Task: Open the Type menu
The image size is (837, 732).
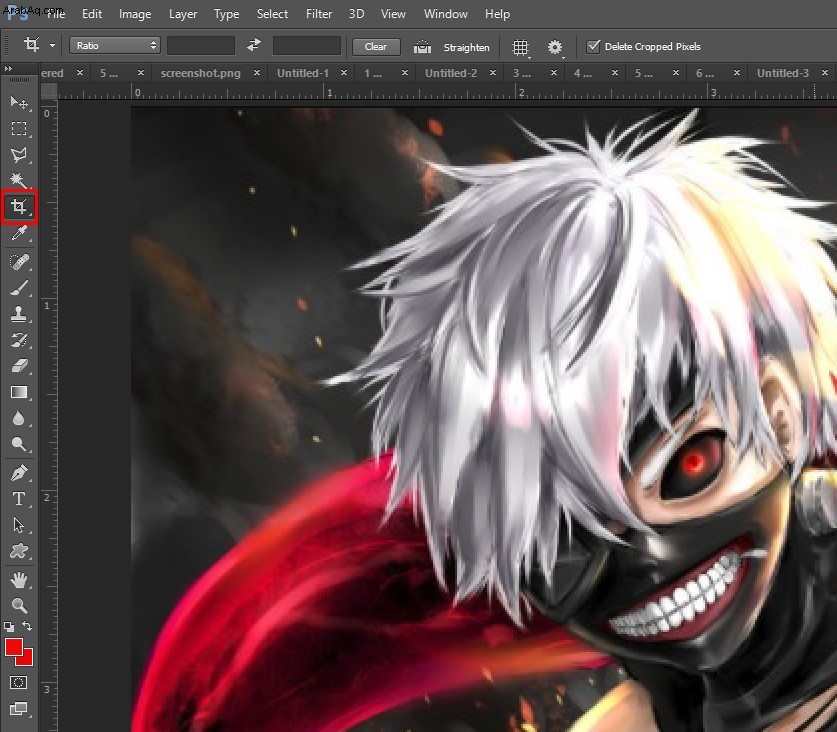Action: 226,14
